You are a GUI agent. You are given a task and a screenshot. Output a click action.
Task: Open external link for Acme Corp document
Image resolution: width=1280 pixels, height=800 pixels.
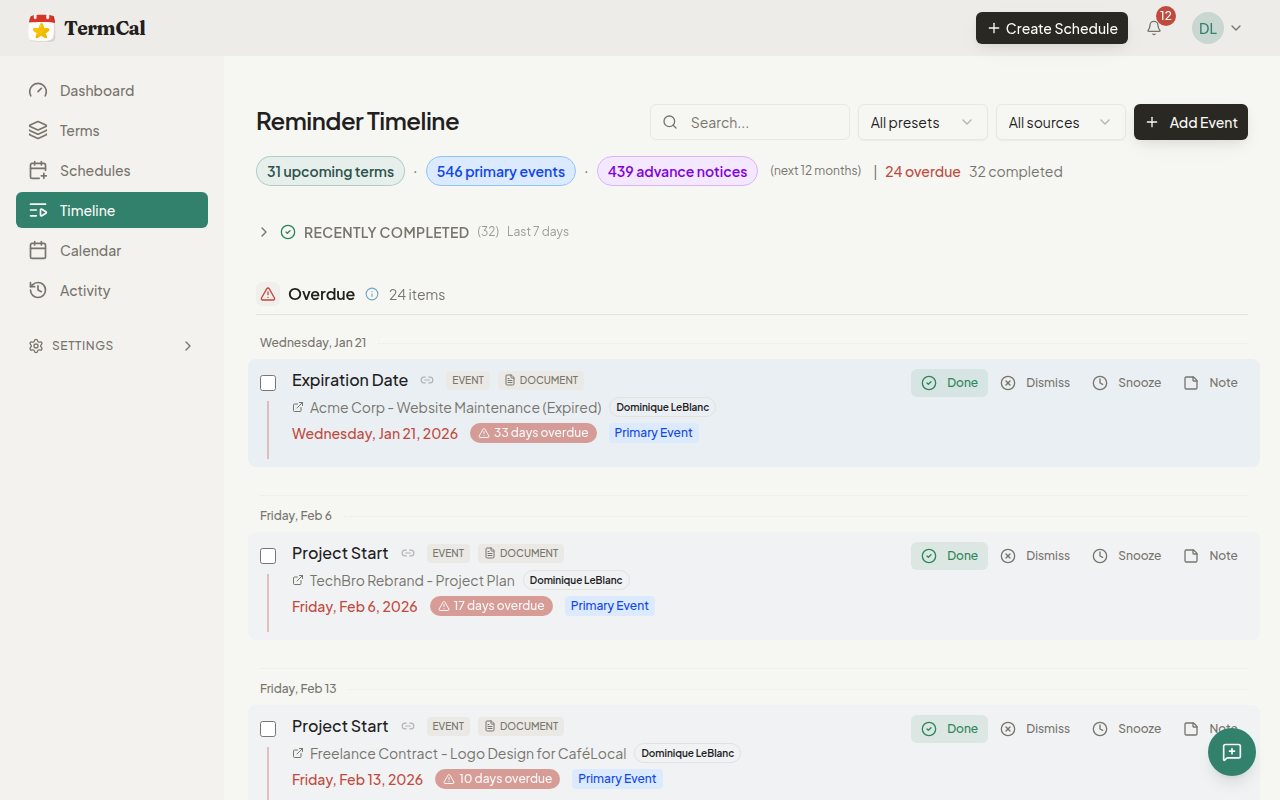[298, 408]
